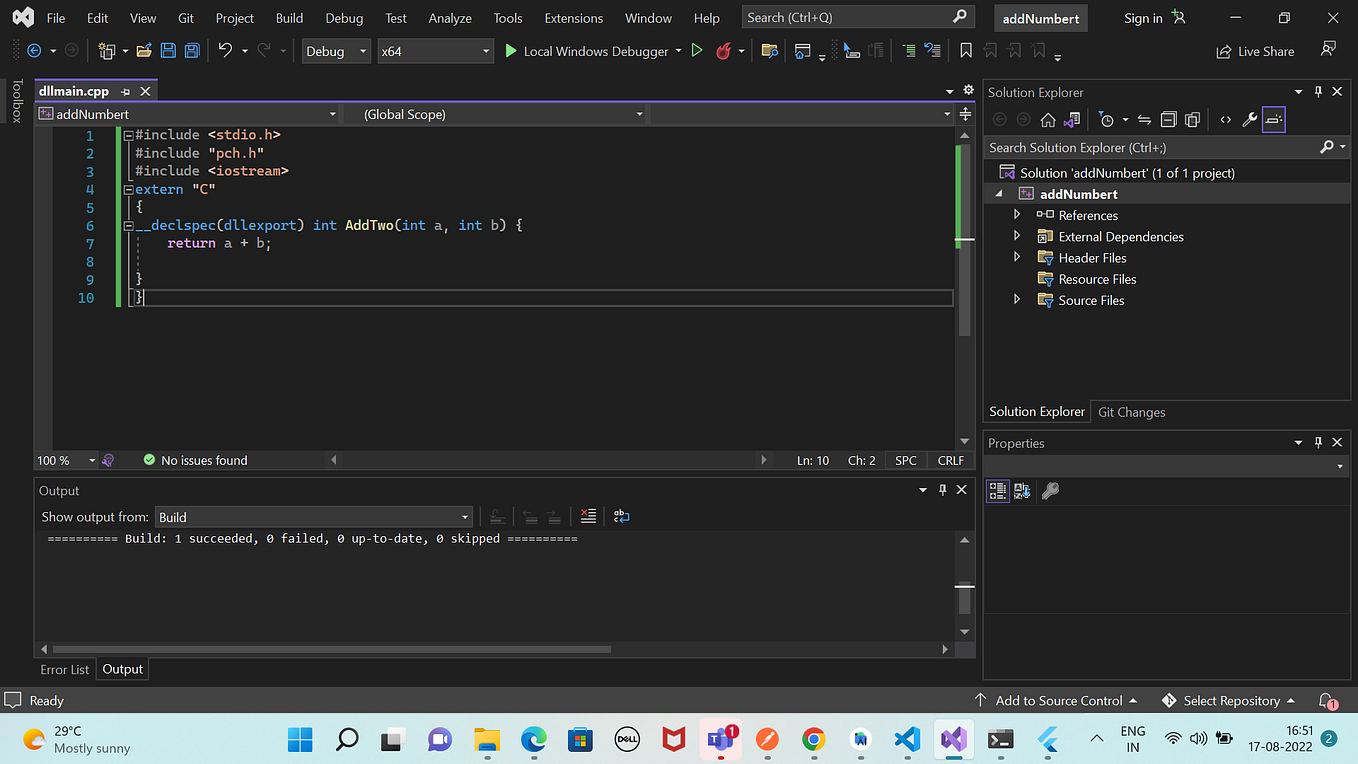Click the Save All double-disk icon
The image size is (1358, 764).
192,51
